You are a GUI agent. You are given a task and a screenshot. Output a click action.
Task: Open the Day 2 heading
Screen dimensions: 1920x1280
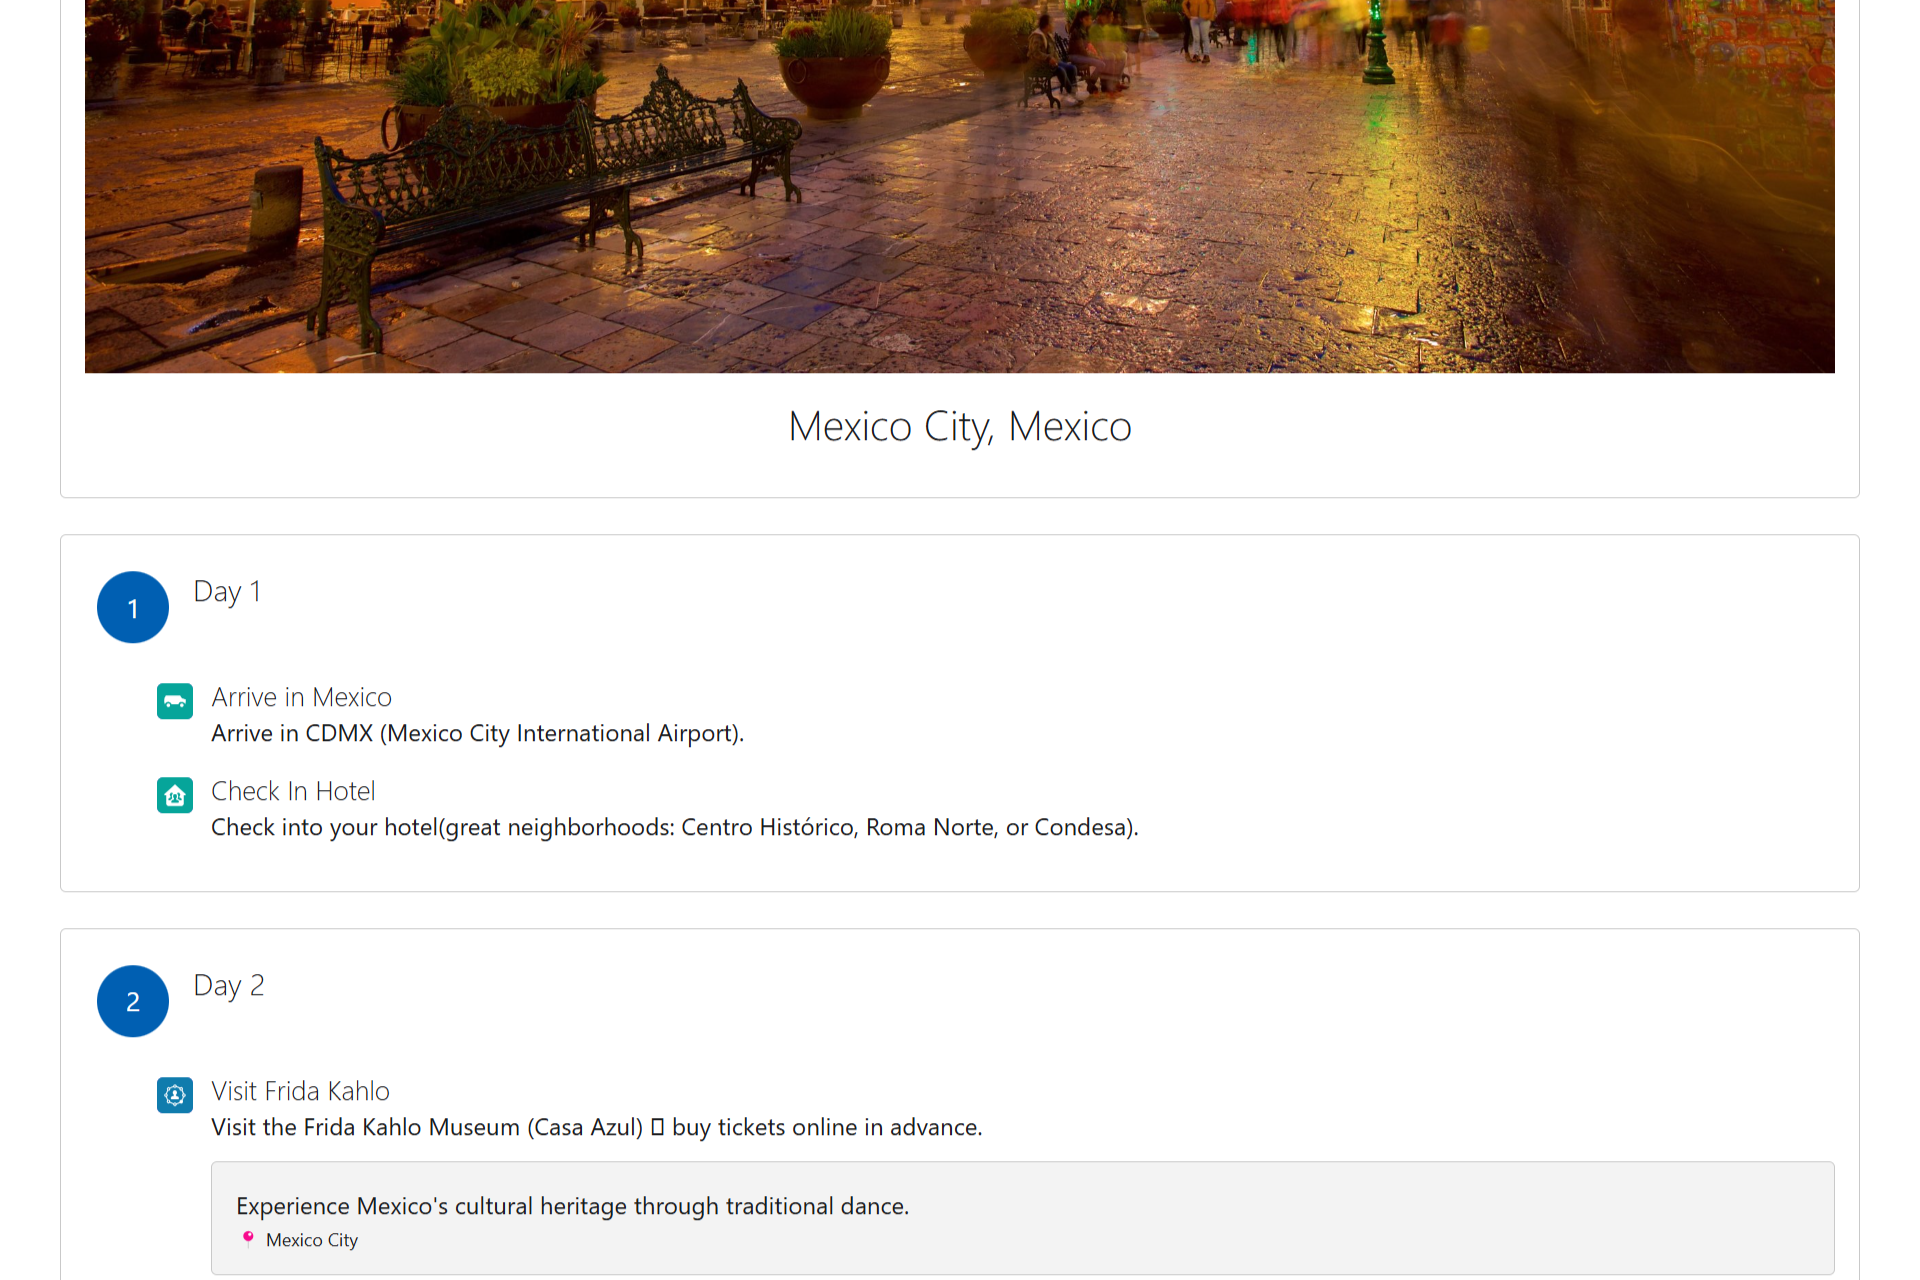pos(228,985)
